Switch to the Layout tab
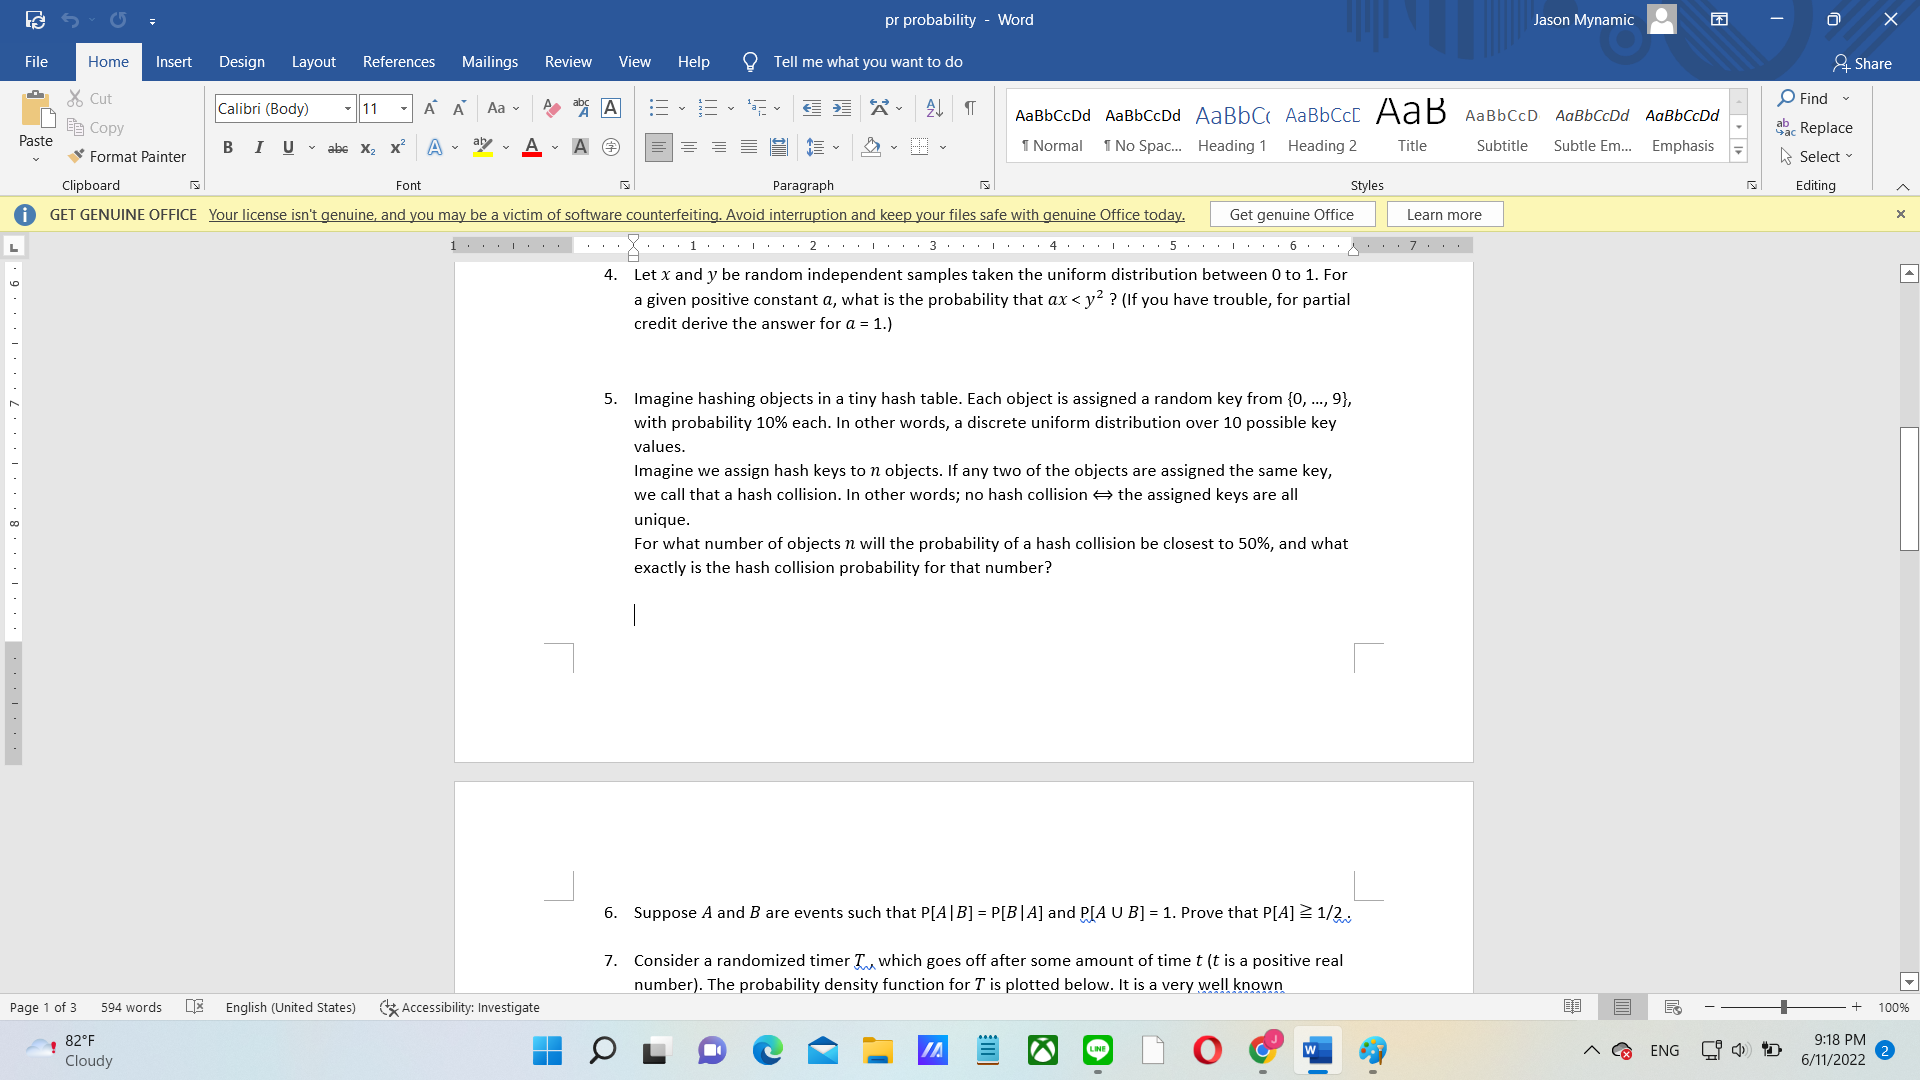The image size is (1920, 1080). pyautogui.click(x=313, y=62)
